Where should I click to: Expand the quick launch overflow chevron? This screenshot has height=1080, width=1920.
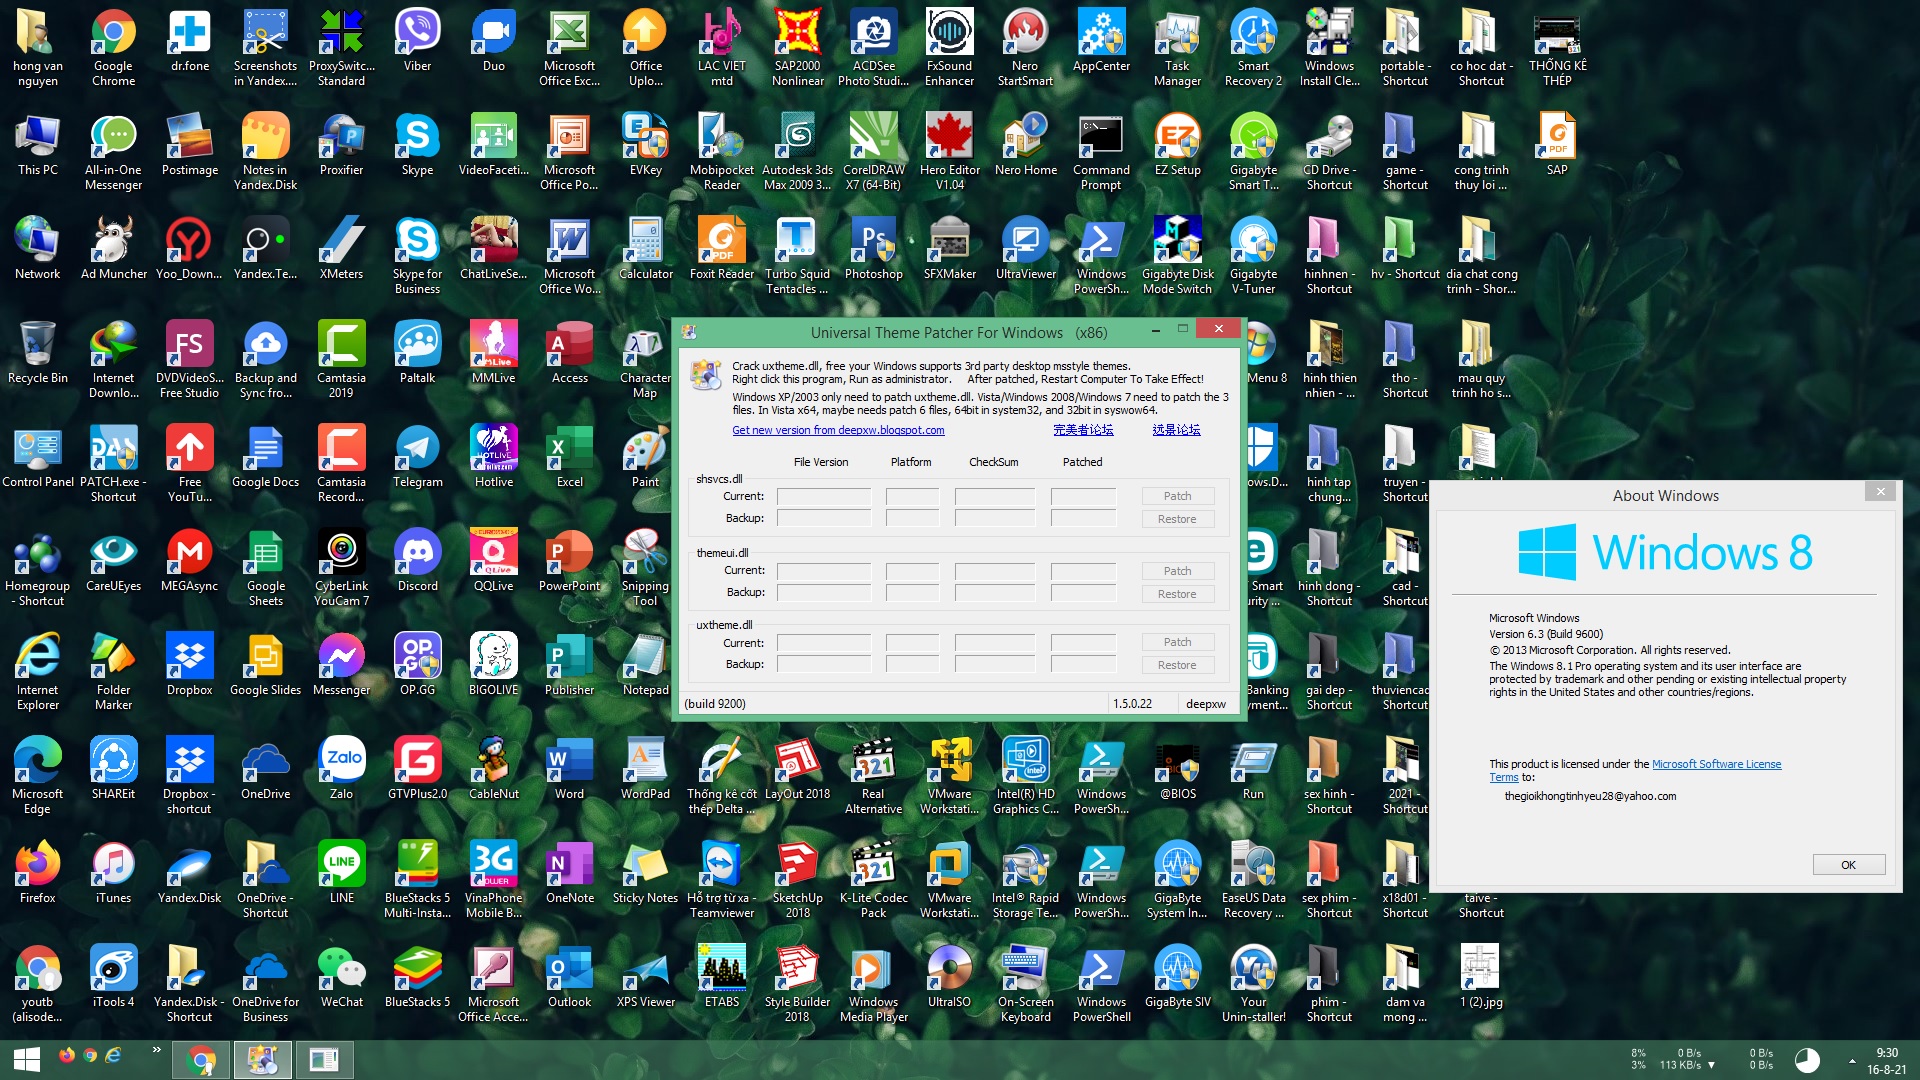pos(156,1050)
